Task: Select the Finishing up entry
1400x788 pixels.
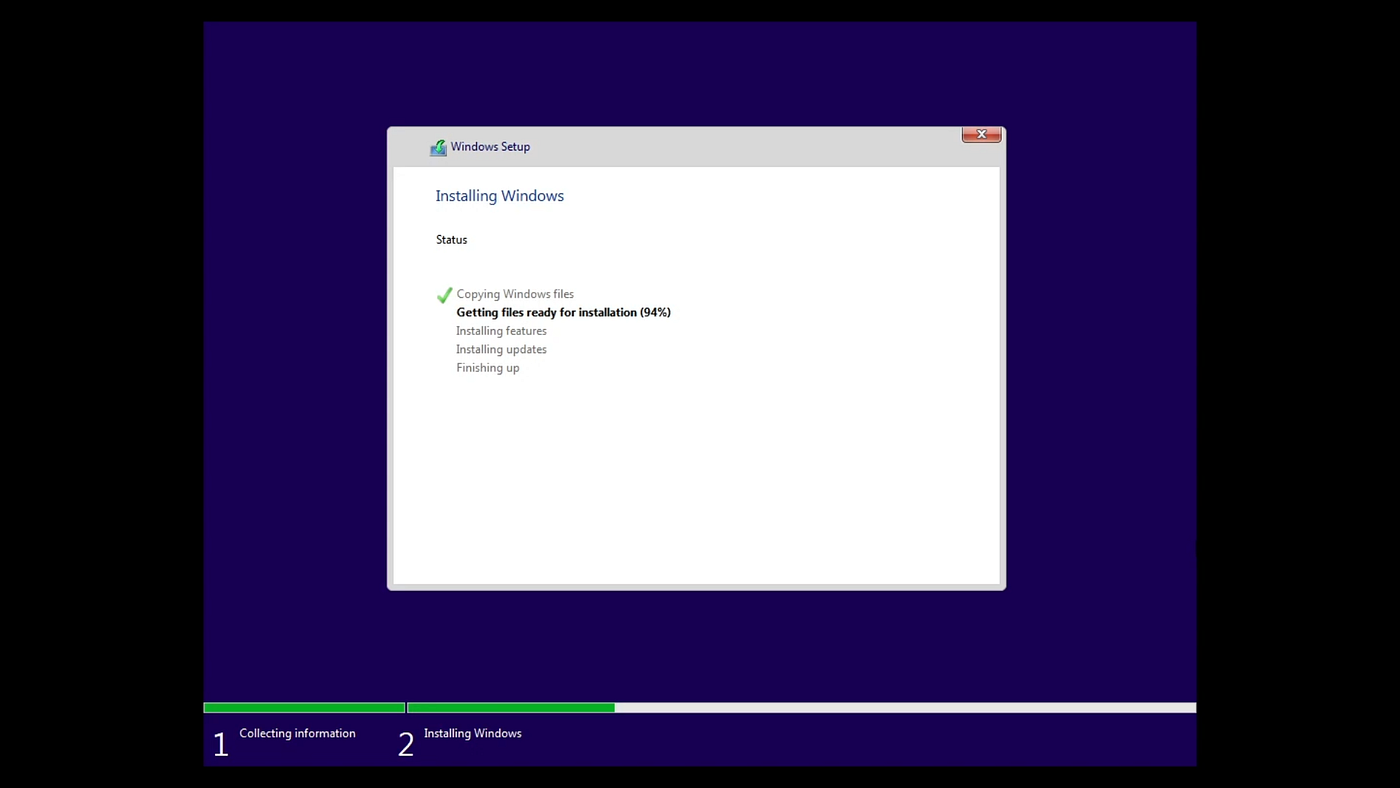Action: pyautogui.click(x=487, y=367)
